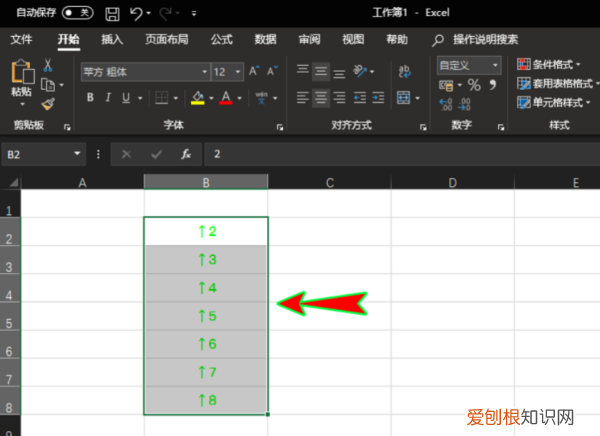Click the Accounting Number Format icon

[x=446, y=85]
